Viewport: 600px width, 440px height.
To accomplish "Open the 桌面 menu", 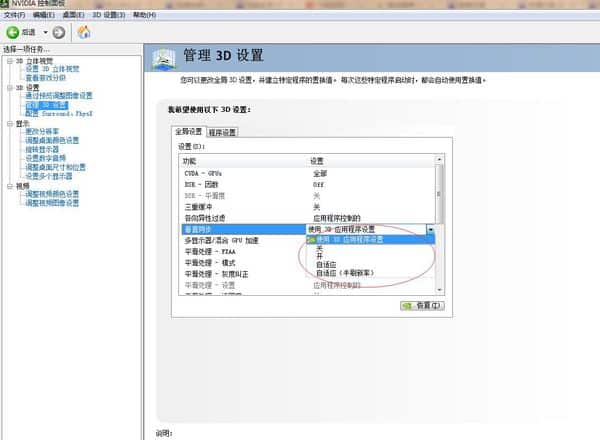I will click(73, 15).
